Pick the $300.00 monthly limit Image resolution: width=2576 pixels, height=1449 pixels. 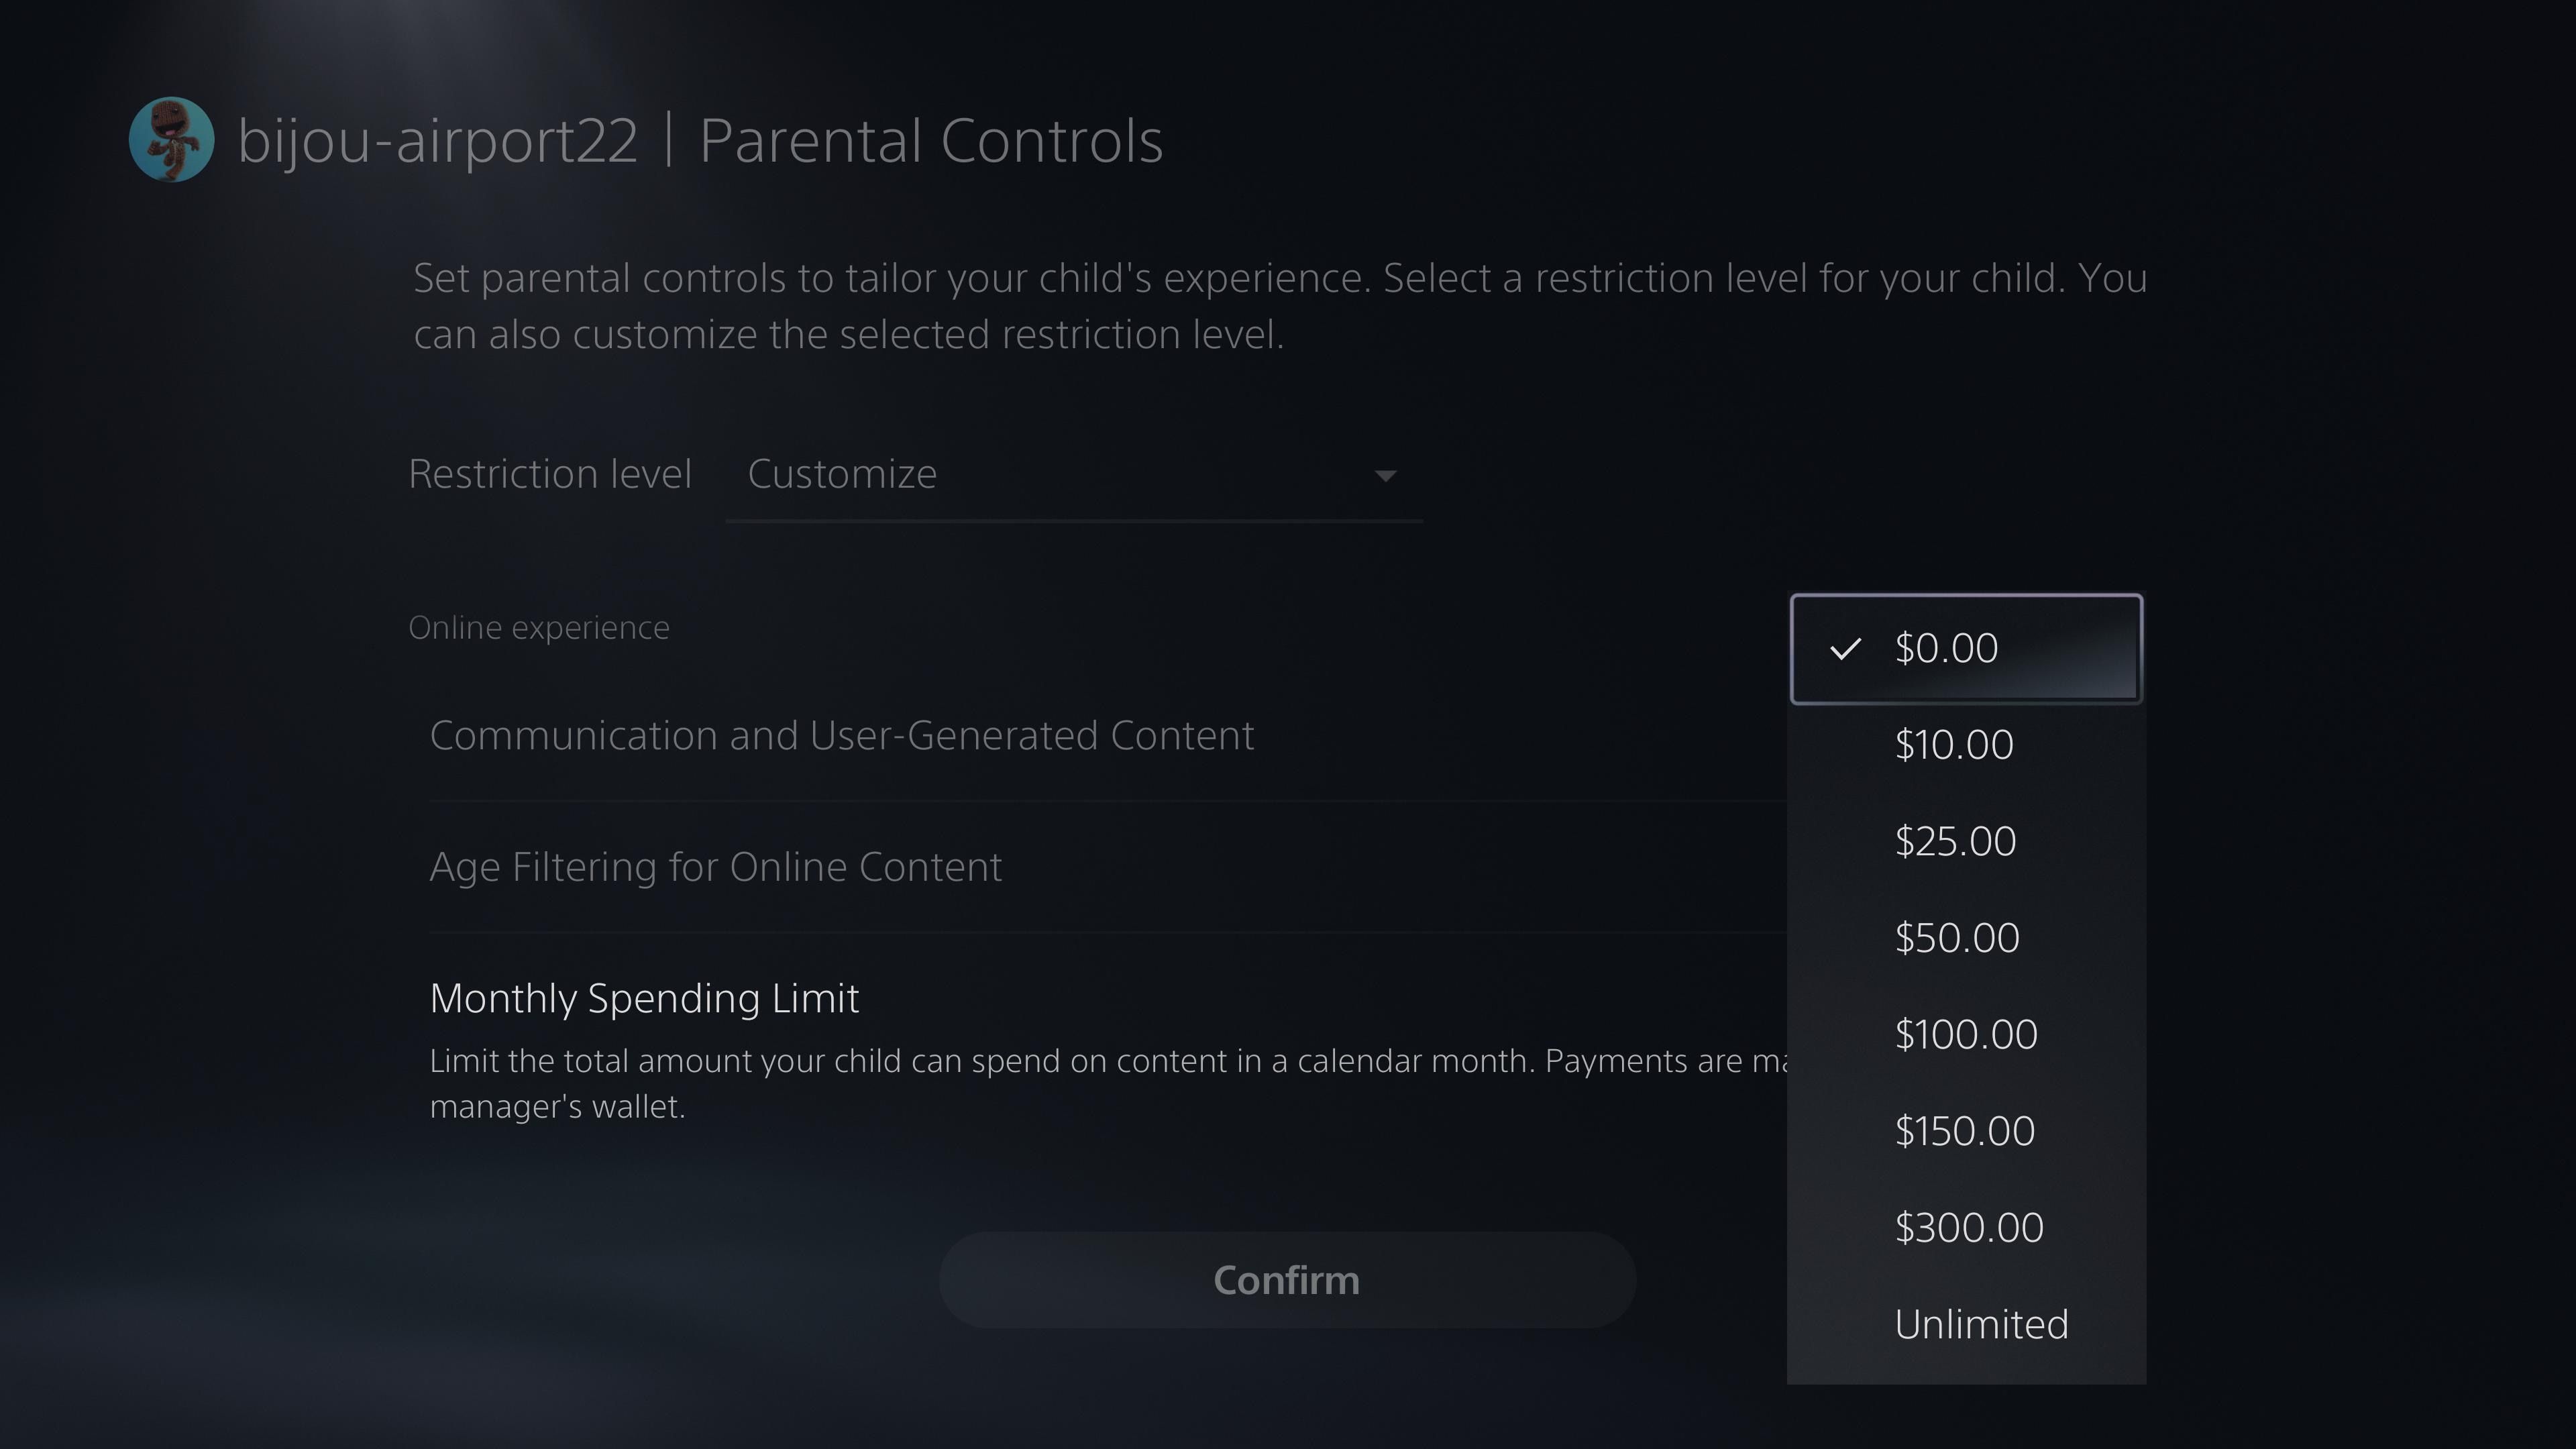click(x=1967, y=1227)
